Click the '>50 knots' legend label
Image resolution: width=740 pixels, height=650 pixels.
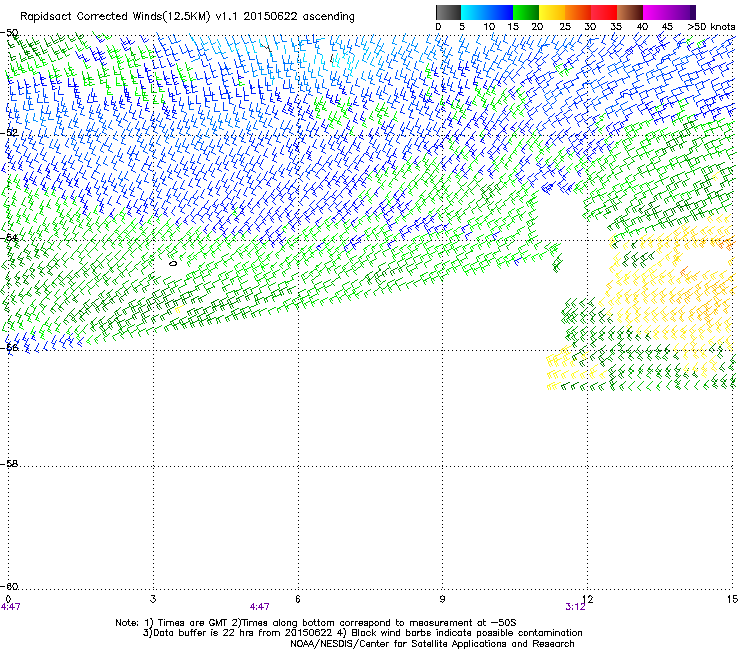point(711,26)
